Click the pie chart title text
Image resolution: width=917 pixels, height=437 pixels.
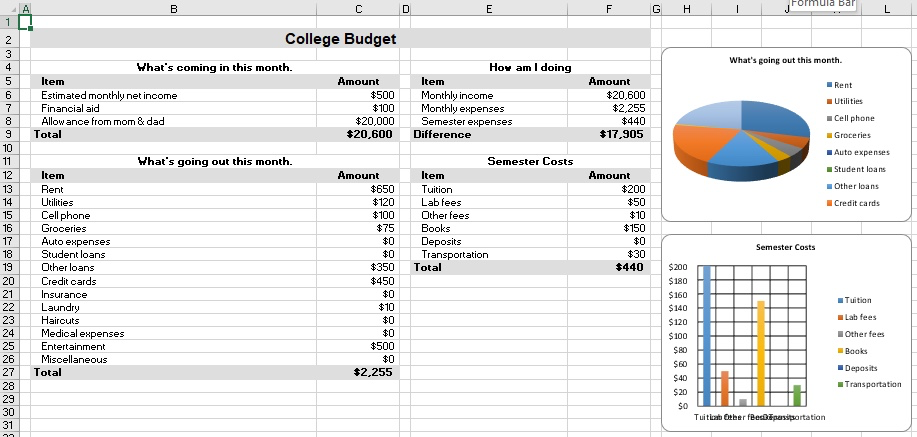coord(785,60)
